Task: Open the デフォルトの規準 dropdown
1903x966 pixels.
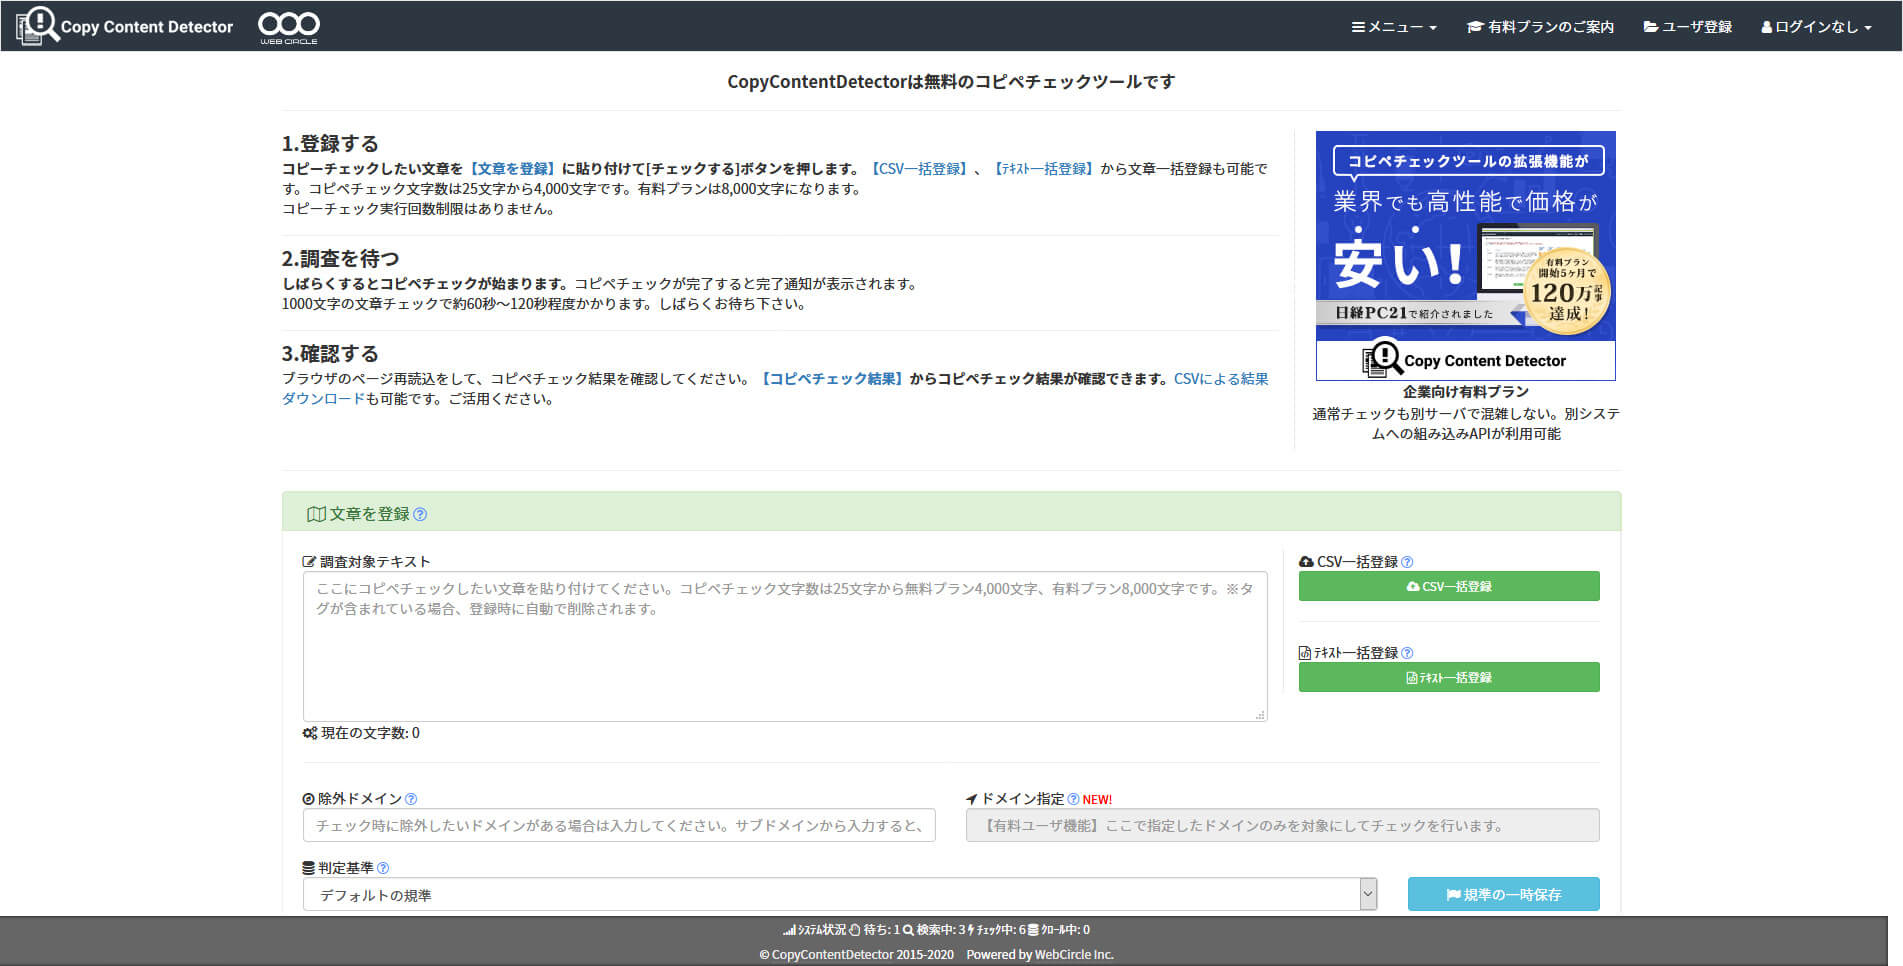Action: coord(840,894)
